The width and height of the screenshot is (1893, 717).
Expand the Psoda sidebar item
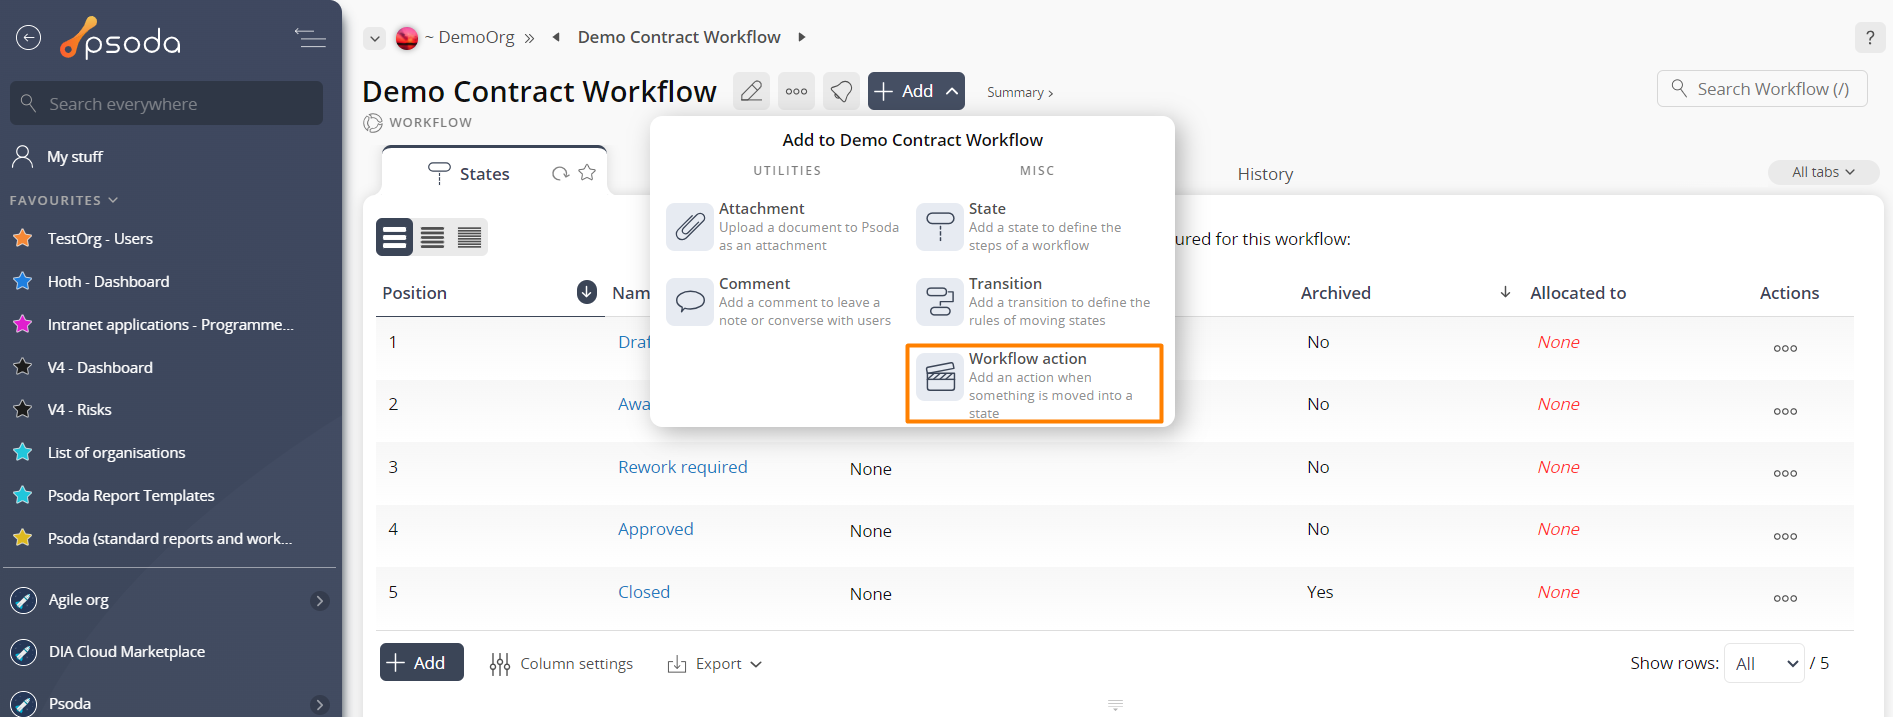319,704
